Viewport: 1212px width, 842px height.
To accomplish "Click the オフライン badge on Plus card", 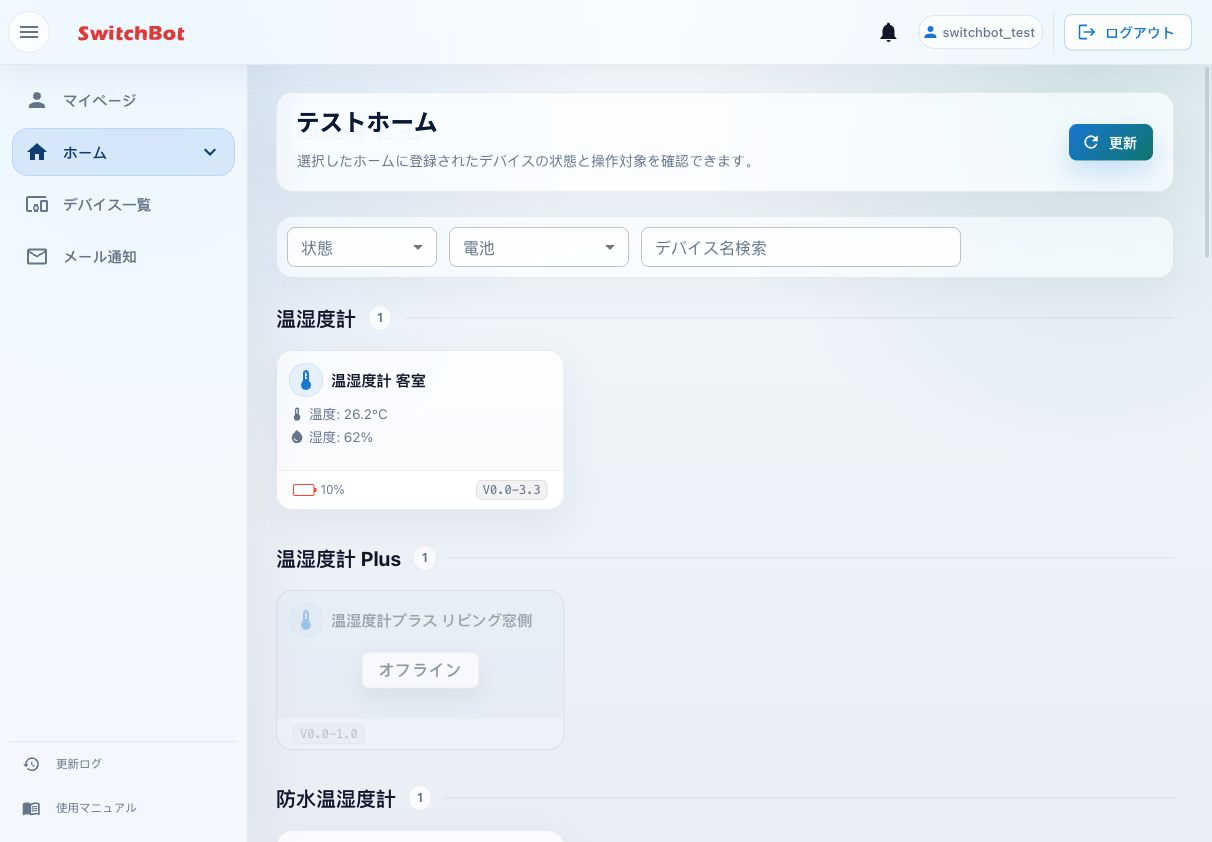I will coord(420,670).
